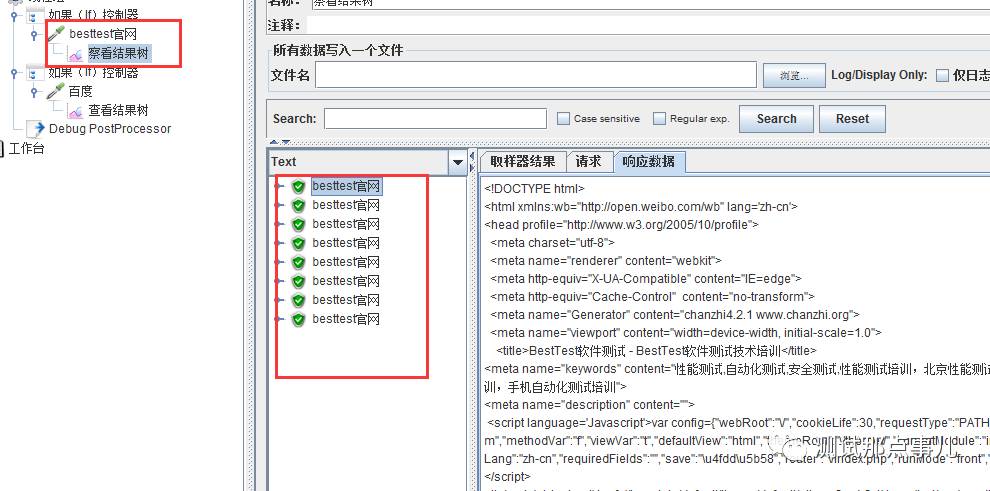990x491 pixels.
Task: Select the 工作台 workbench node
Action: (x=26, y=149)
